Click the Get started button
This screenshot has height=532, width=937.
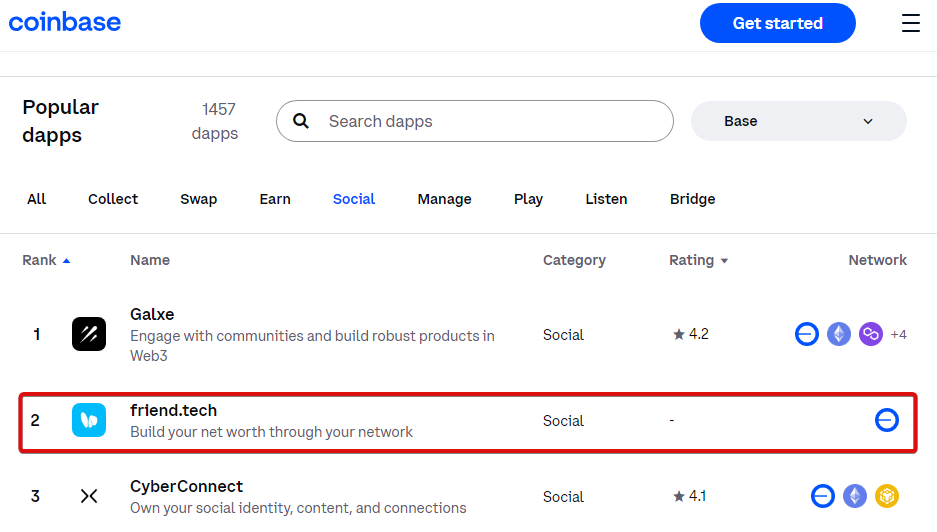(777, 23)
